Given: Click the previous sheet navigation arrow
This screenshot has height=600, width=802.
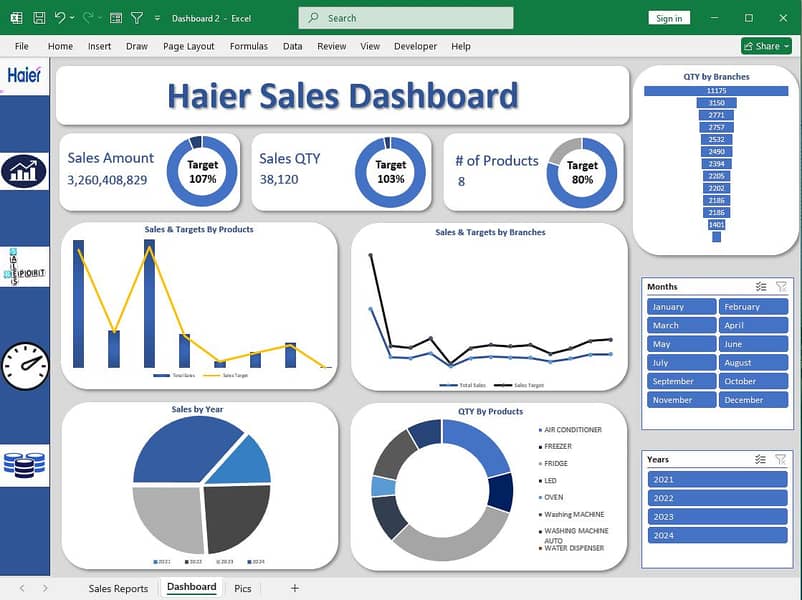Looking at the screenshot, I should pyautogui.click(x=22, y=588).
